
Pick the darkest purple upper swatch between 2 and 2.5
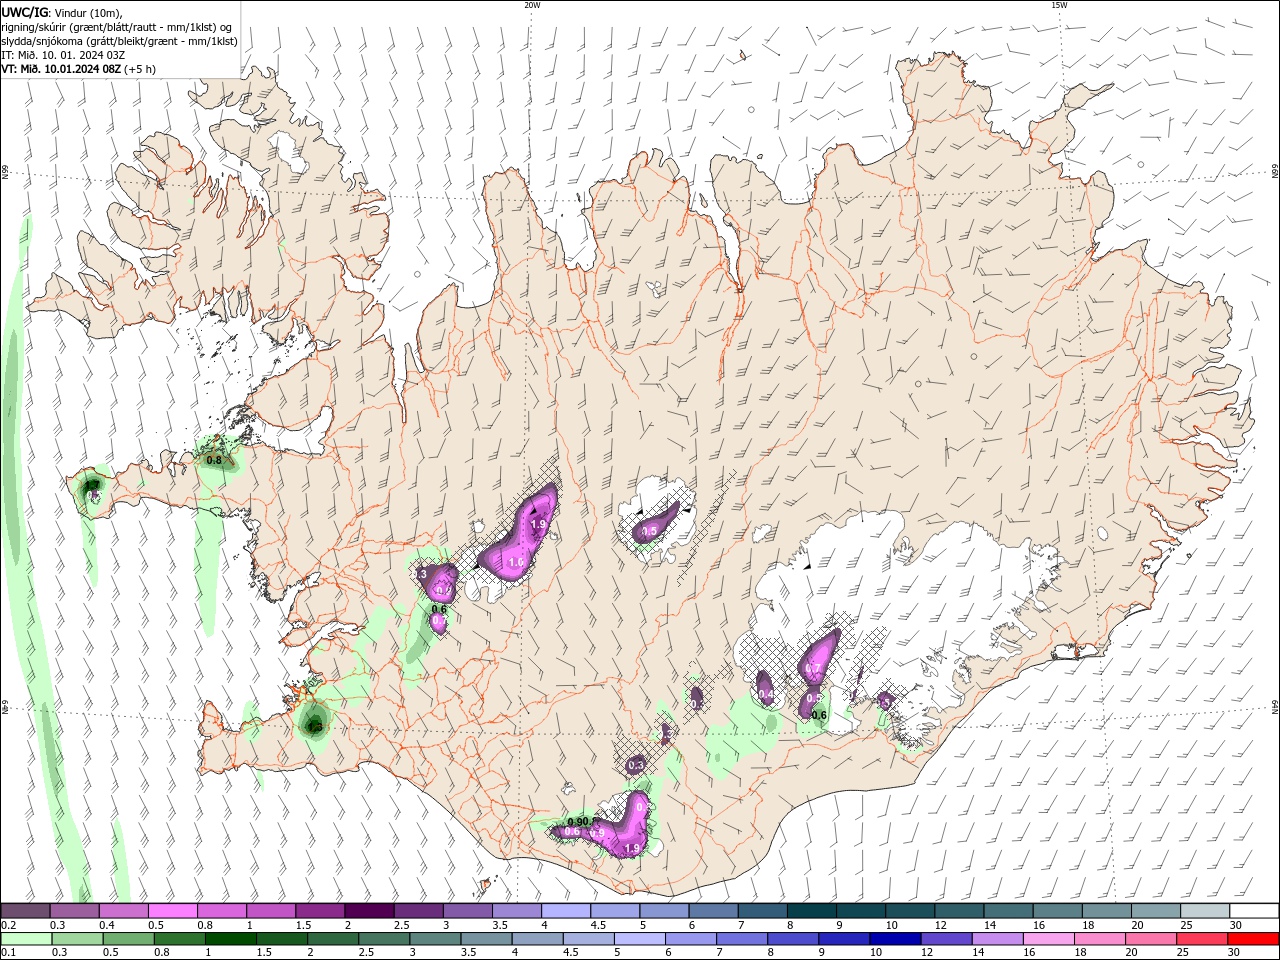coord(369,910)
